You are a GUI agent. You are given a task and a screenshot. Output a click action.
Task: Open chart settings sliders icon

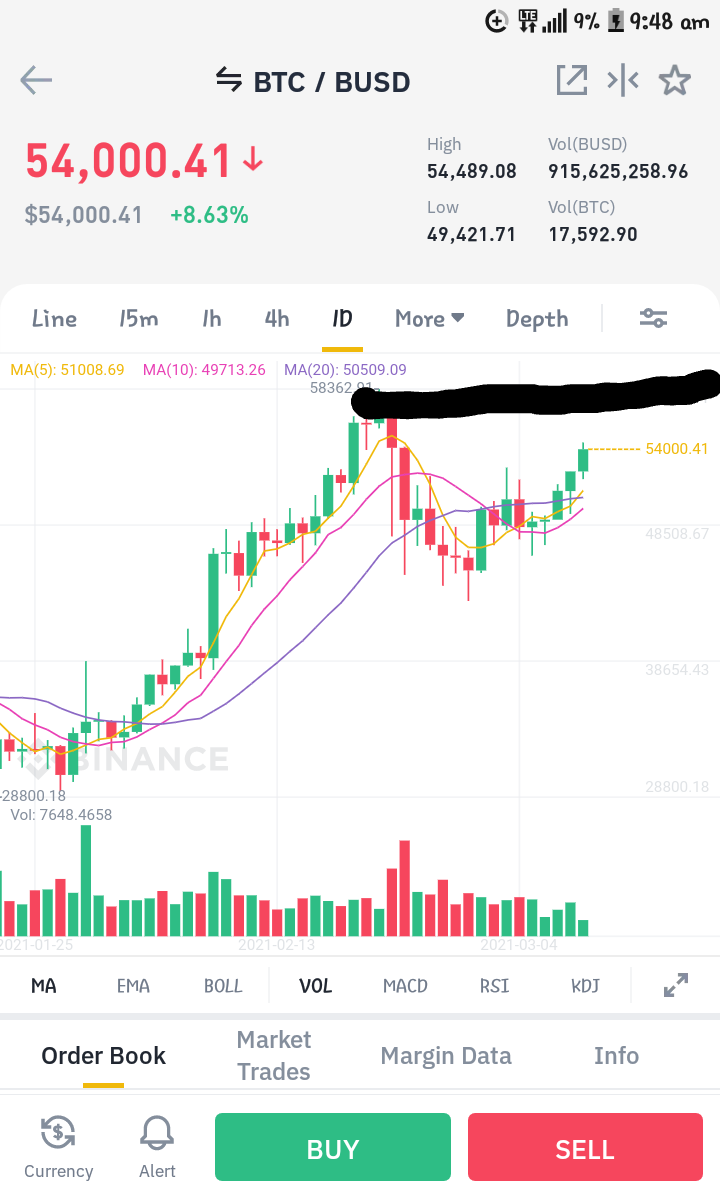[x=654, y=318]
